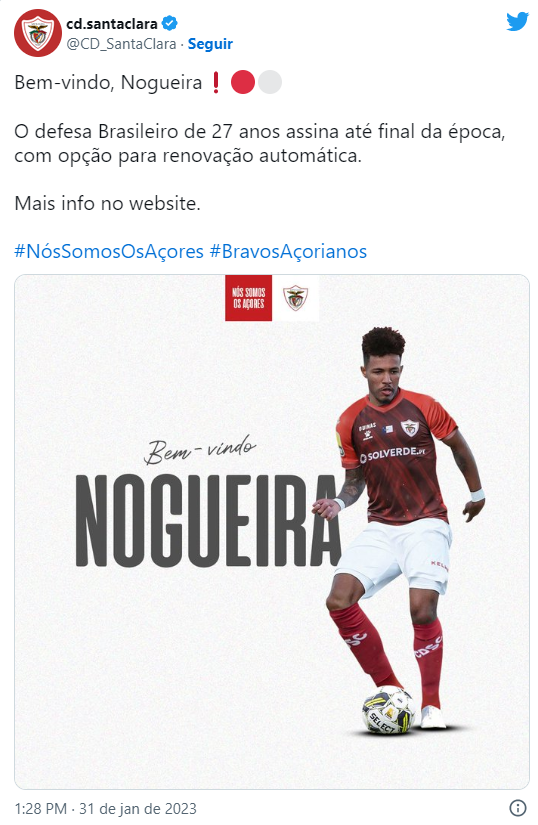Click the red exclamation mark emoji

(216, 83)
